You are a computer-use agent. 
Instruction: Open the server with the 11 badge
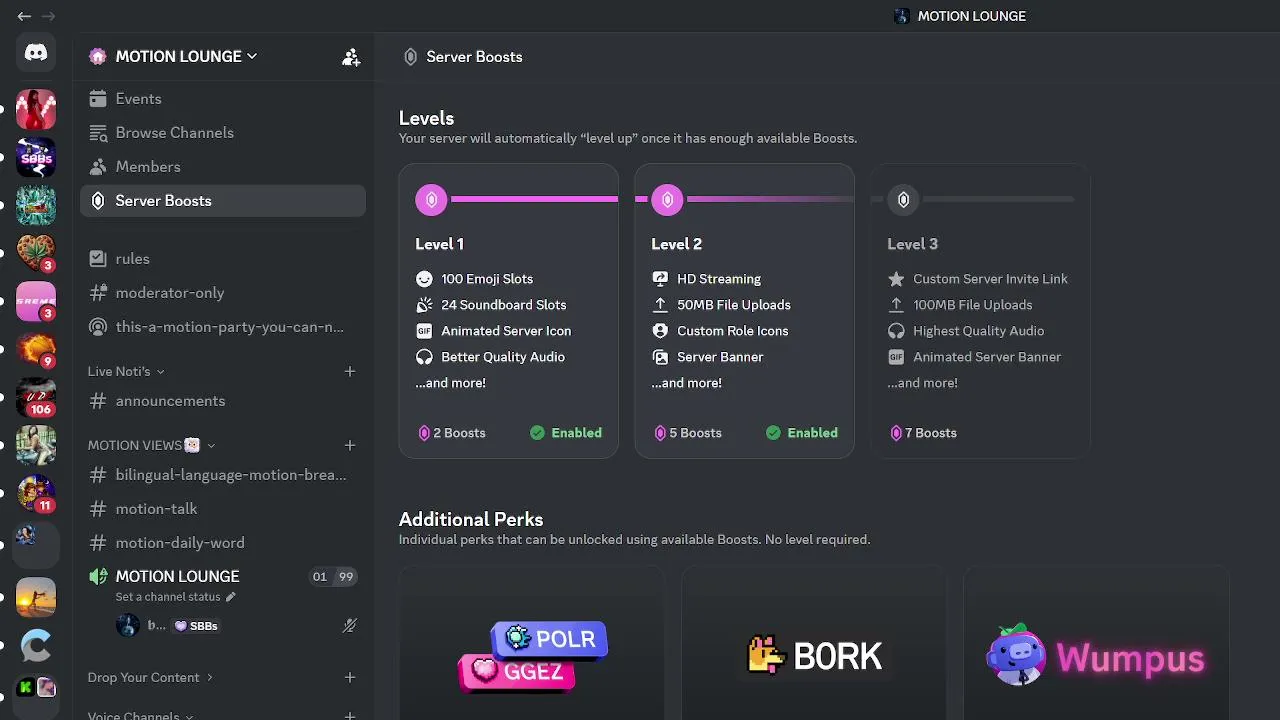[x=36, y=493]
